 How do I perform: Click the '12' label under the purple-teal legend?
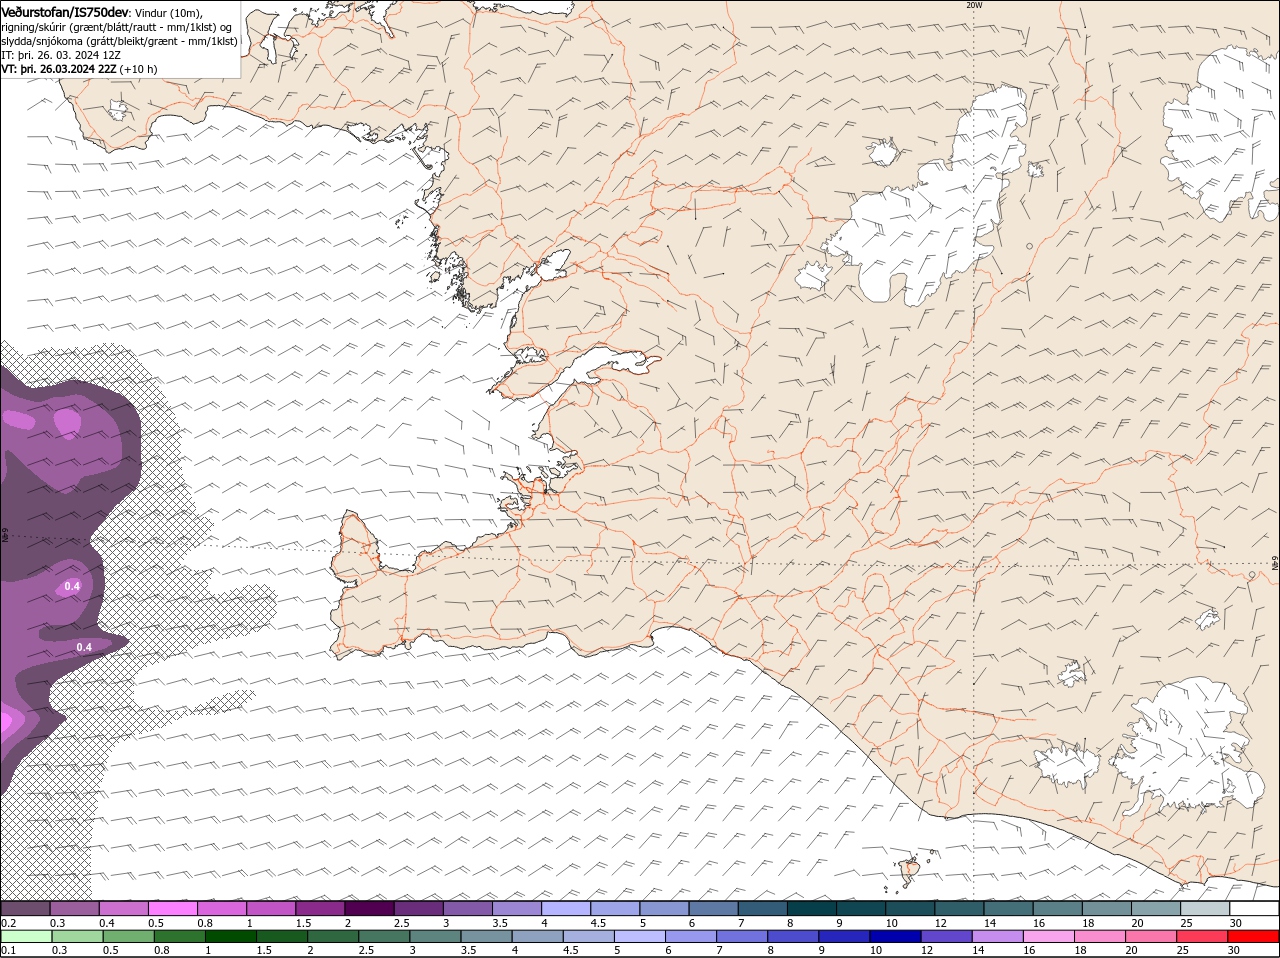(x=940, y=922)
